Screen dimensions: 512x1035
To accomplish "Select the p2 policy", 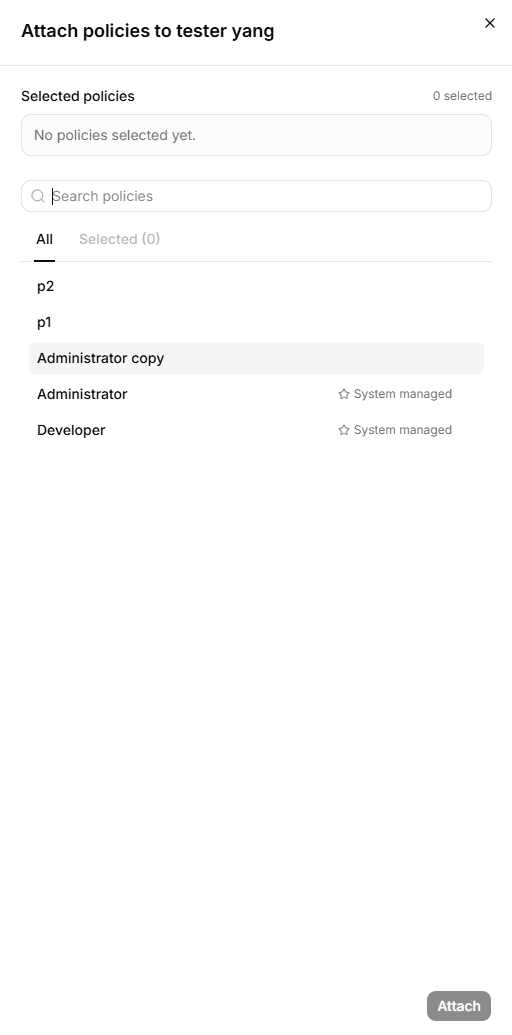I will 256,286.
